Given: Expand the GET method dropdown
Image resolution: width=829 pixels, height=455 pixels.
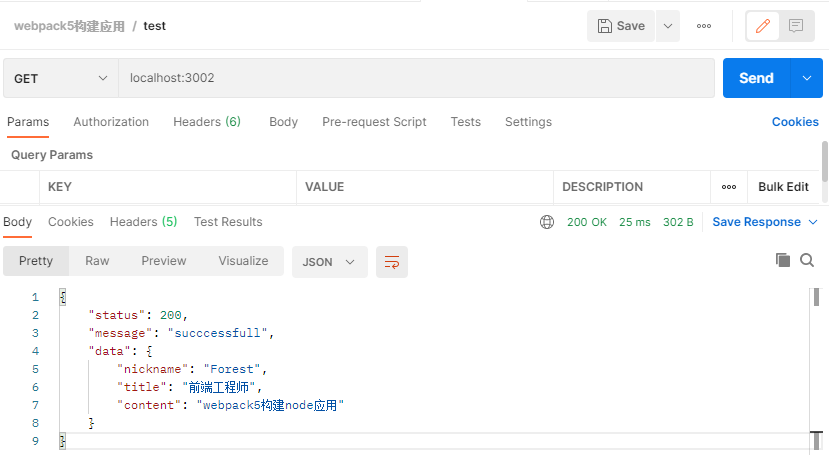Looking at the screenshot, I should point(60,78).
